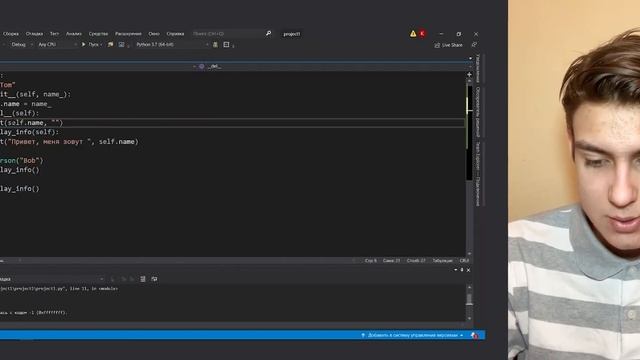Viewport: 640px width, 360px height.
Task: Click the project1 solution name label
Action: [x=292, y=34]
